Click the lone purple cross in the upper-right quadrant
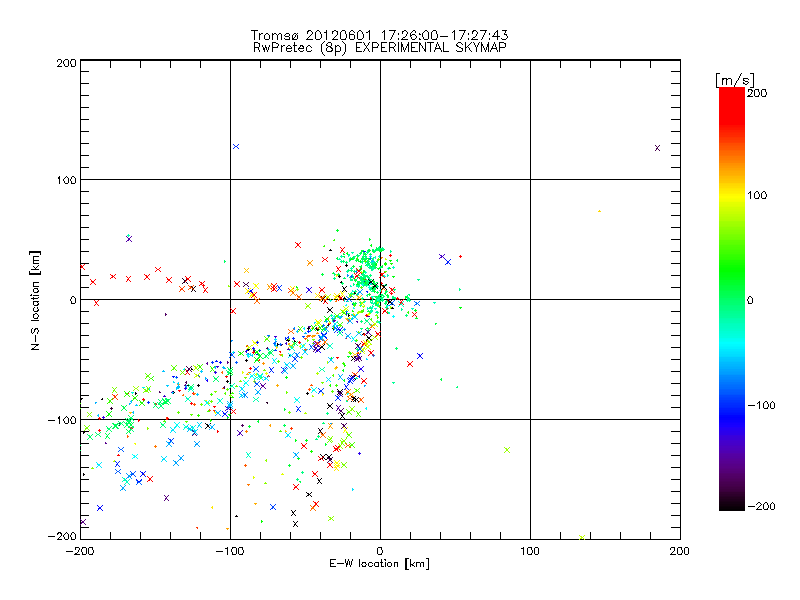The height and width of the screenshot is (600, 800). tap(657, 148)
